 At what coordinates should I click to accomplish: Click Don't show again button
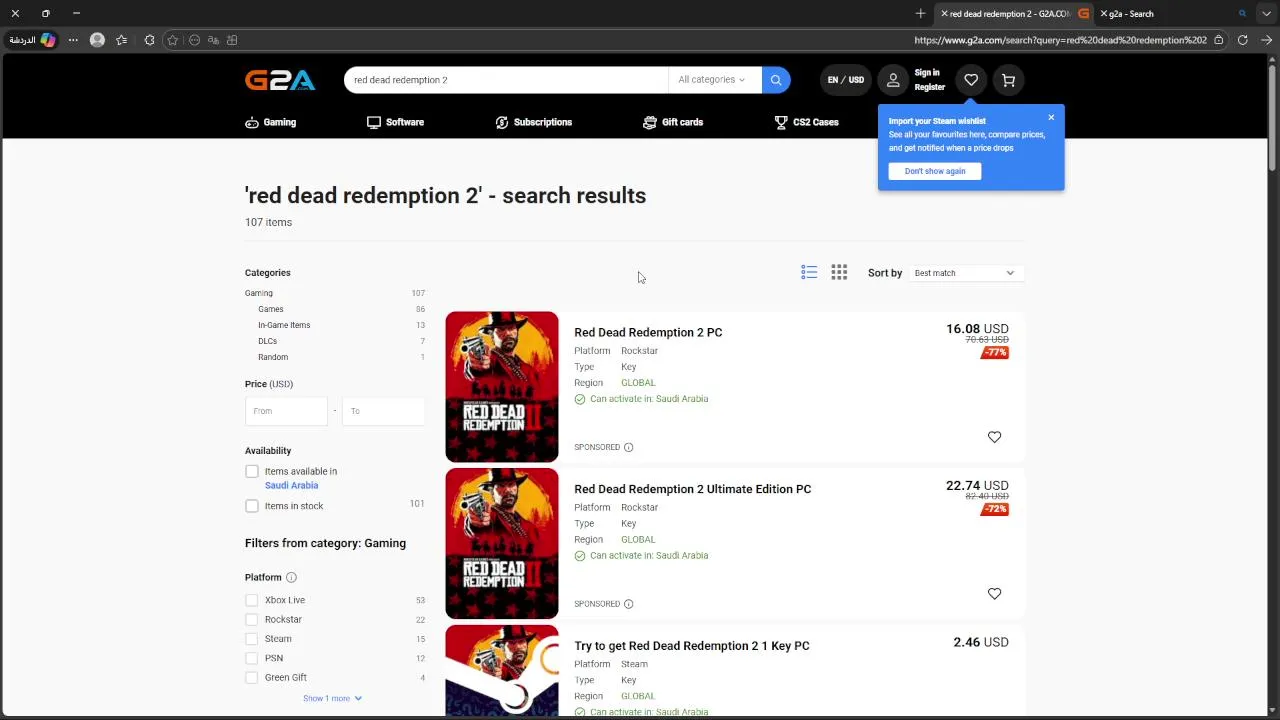tap(935, 171)
